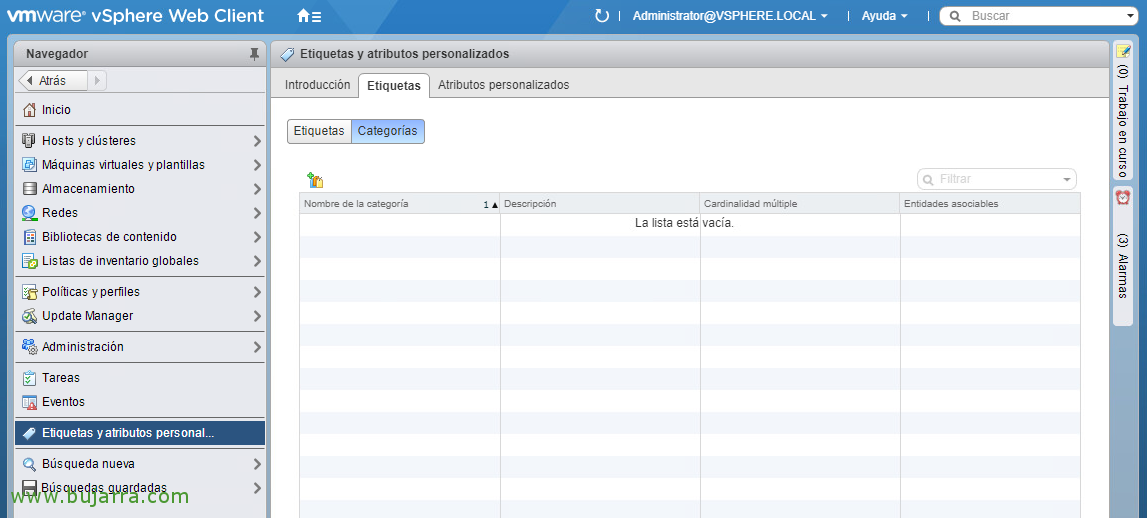
Task: Click the Redes network icon
Action: [29, 213]
